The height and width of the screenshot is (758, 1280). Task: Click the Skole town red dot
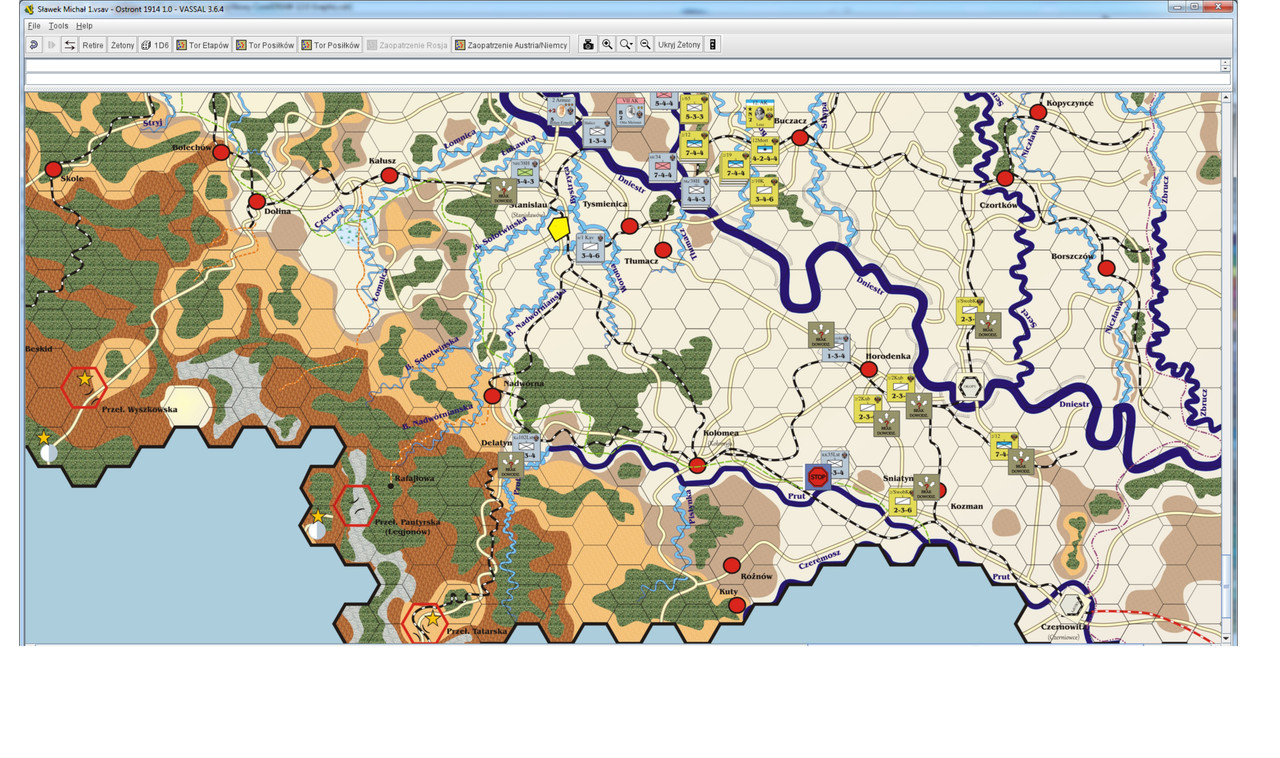tap(53, 169)
